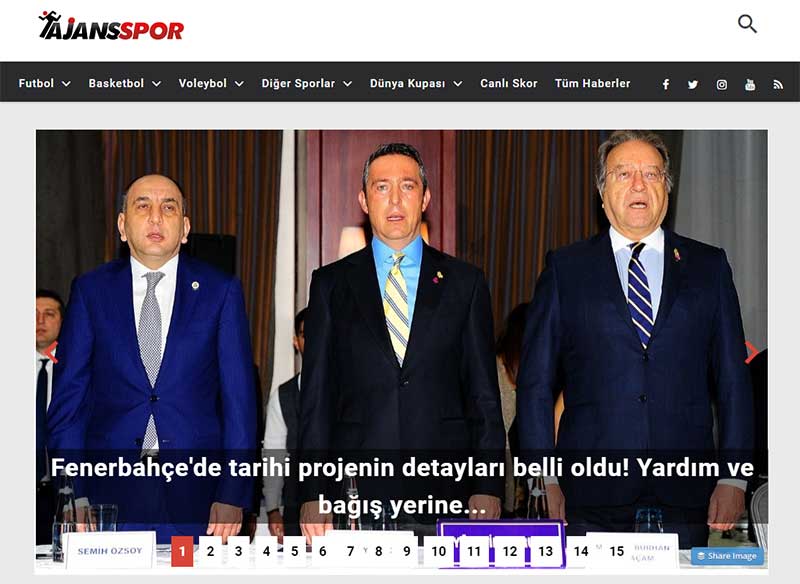
Task: Open the Futbol menu item
Action: 36,83
